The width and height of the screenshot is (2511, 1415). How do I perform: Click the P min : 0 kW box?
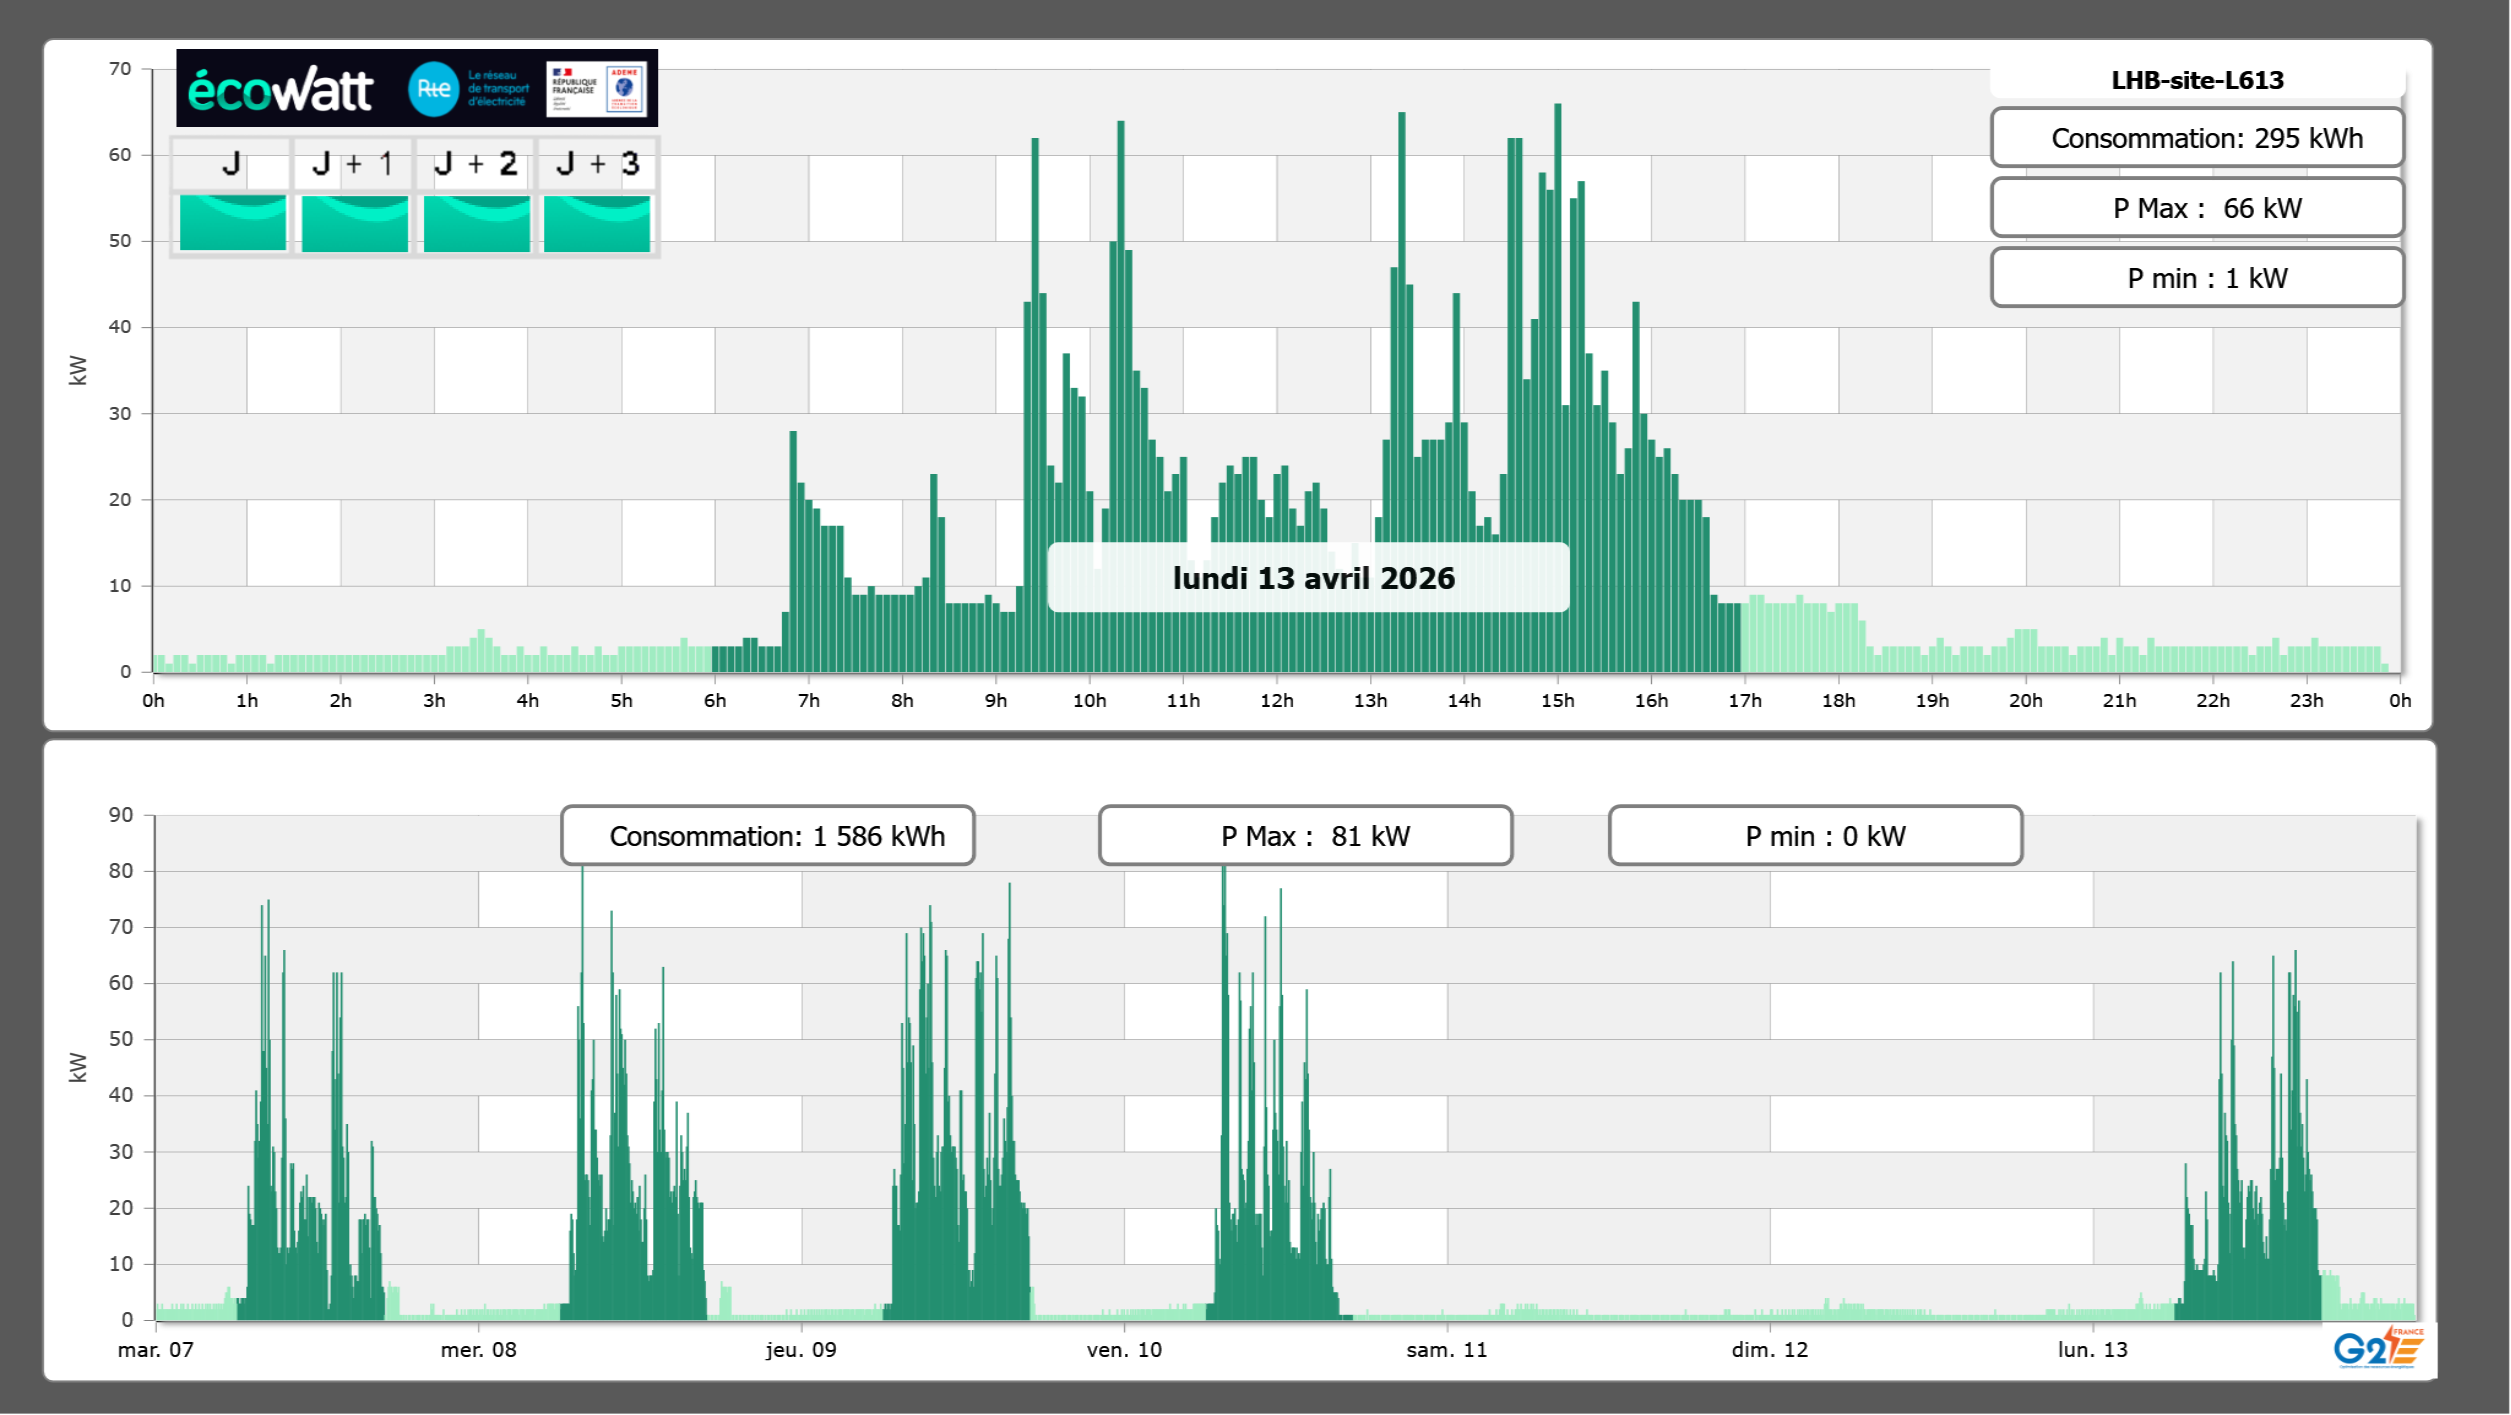pos(1815,836)
